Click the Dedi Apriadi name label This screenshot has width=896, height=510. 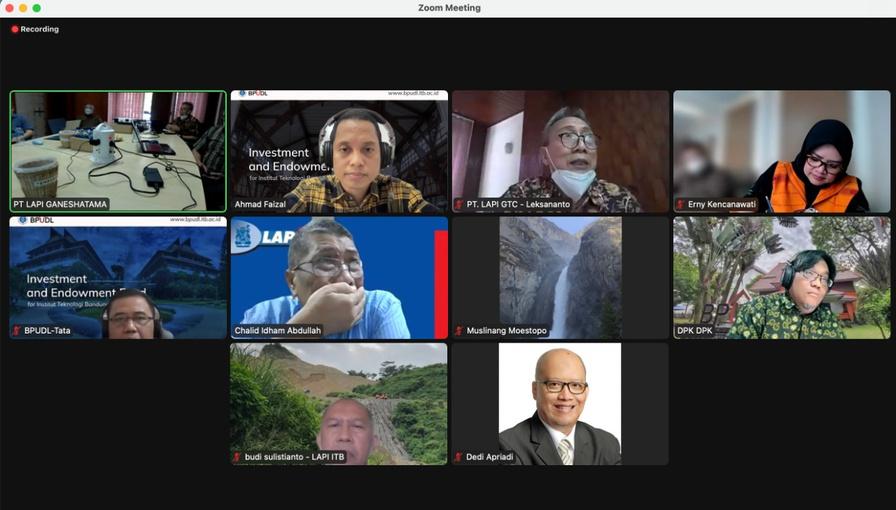point(490,457)
